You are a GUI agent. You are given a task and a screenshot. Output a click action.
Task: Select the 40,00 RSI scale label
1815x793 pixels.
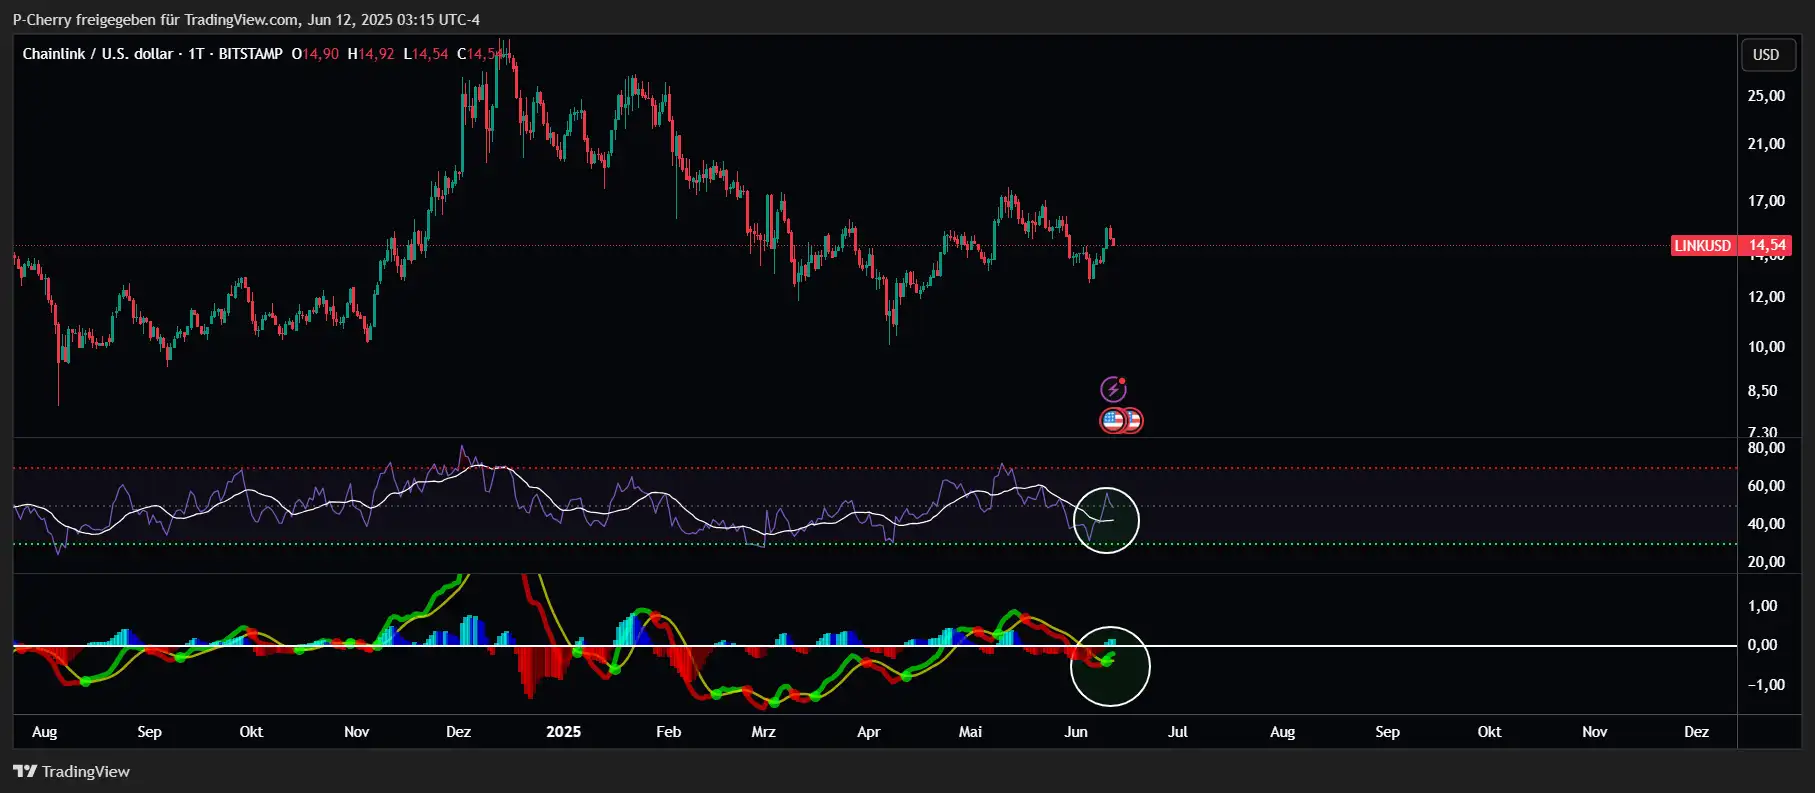click(1766, 524)
